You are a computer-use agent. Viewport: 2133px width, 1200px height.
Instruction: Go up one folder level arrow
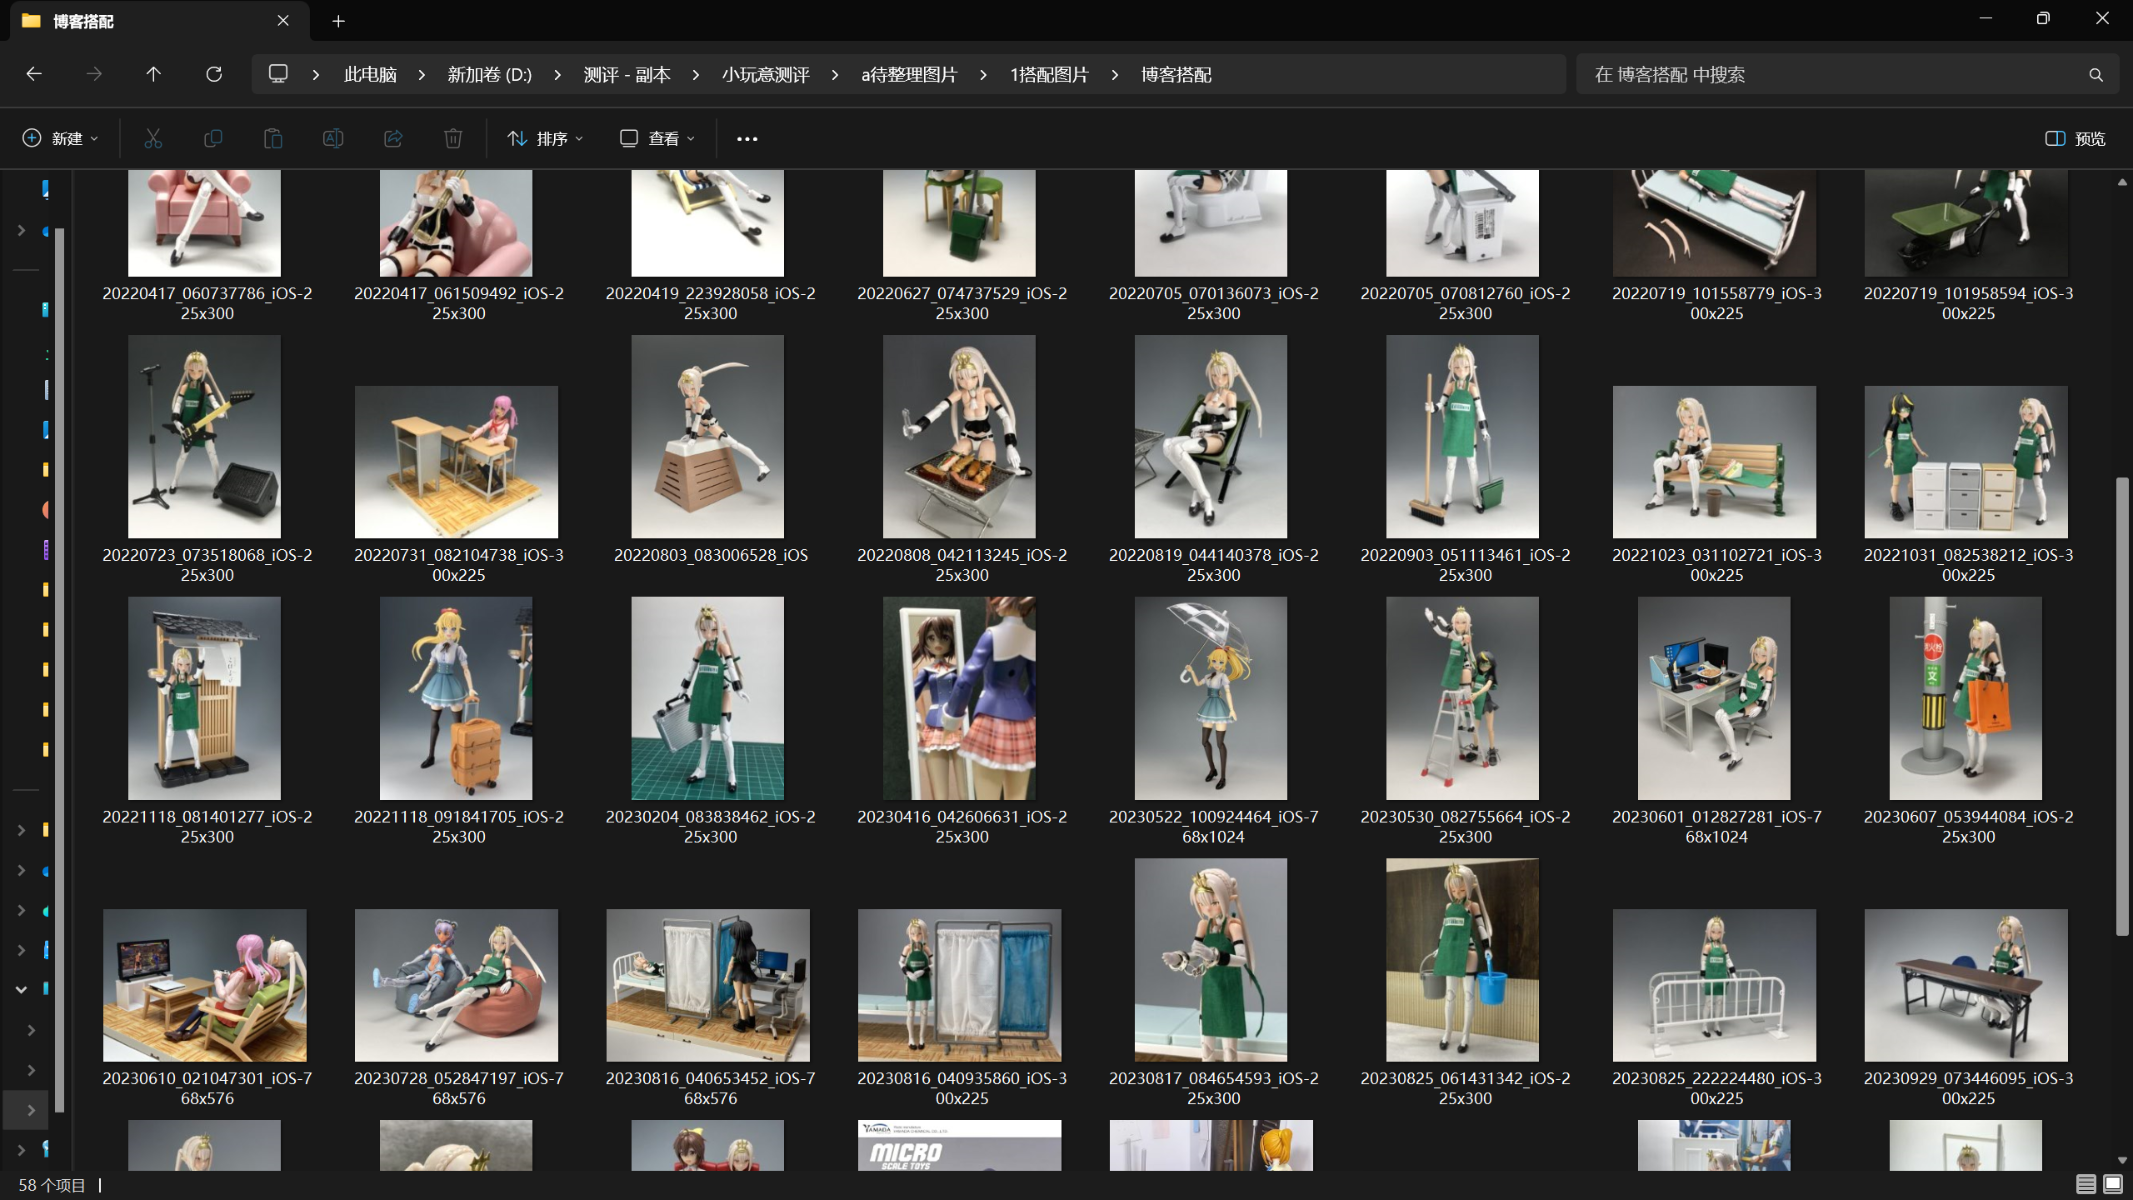point(153,74)
